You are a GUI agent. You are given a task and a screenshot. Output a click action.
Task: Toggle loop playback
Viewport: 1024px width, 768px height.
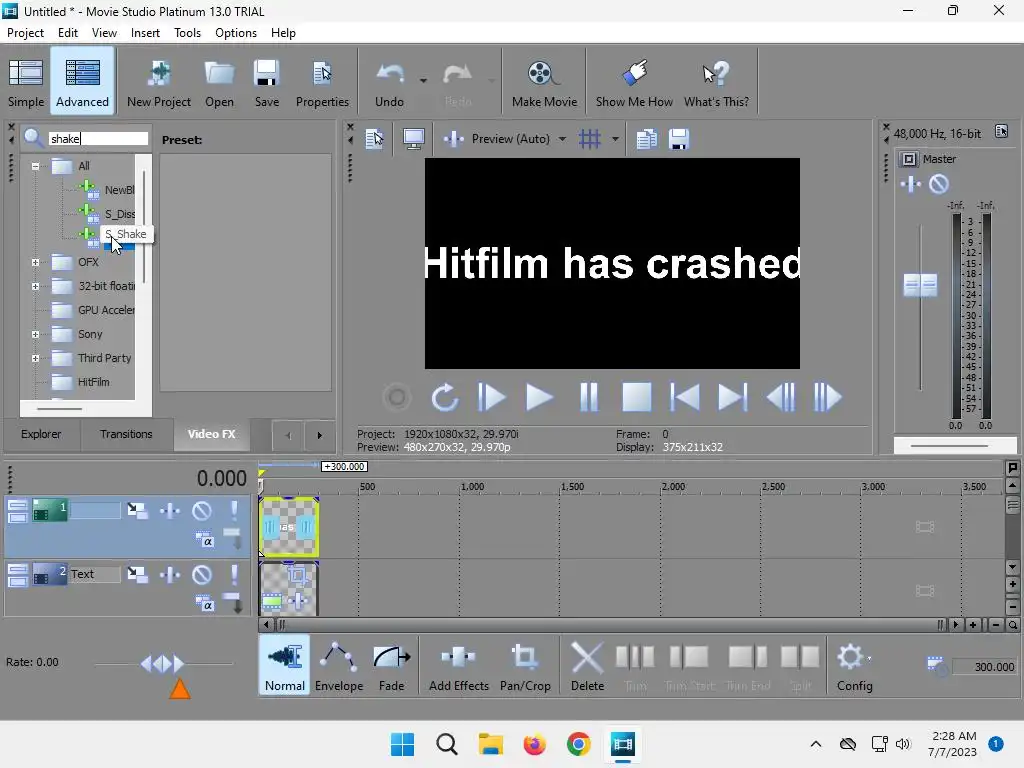click(x=445, y=398)
